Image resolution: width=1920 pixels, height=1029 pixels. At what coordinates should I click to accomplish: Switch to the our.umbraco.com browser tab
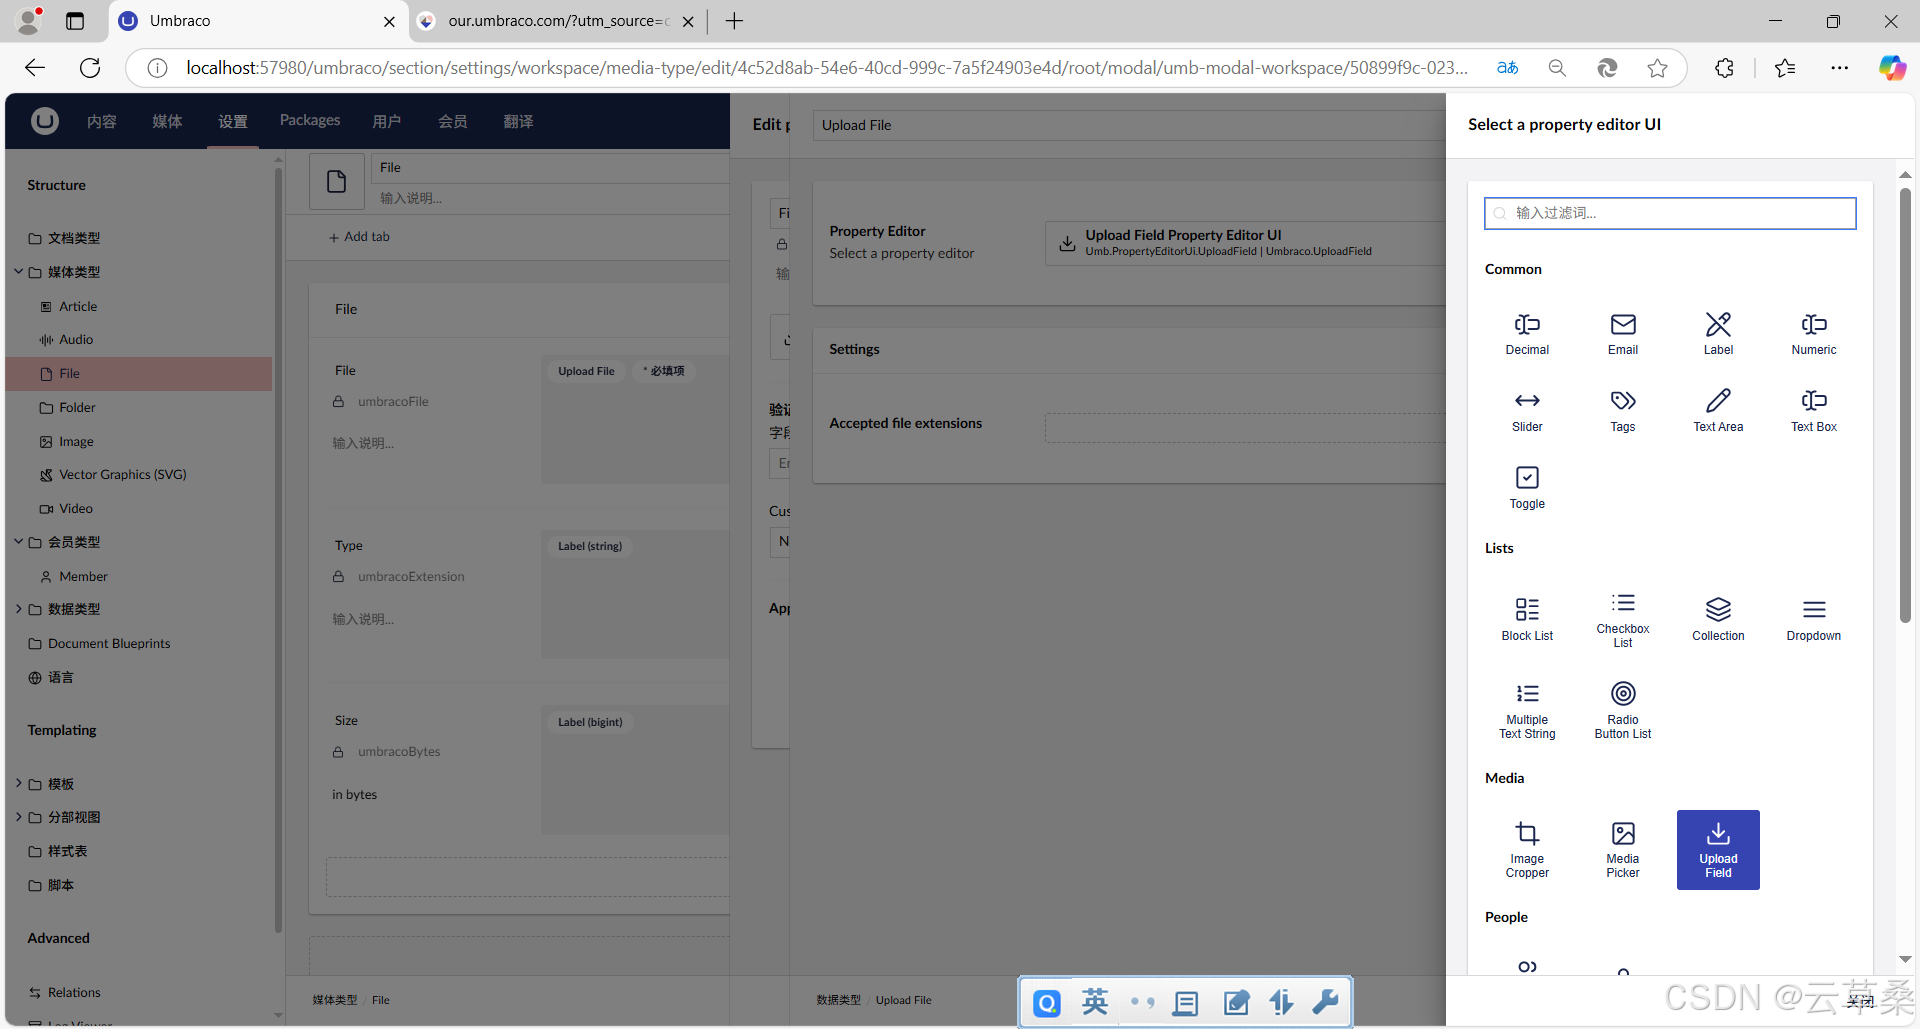click(555, 21)
